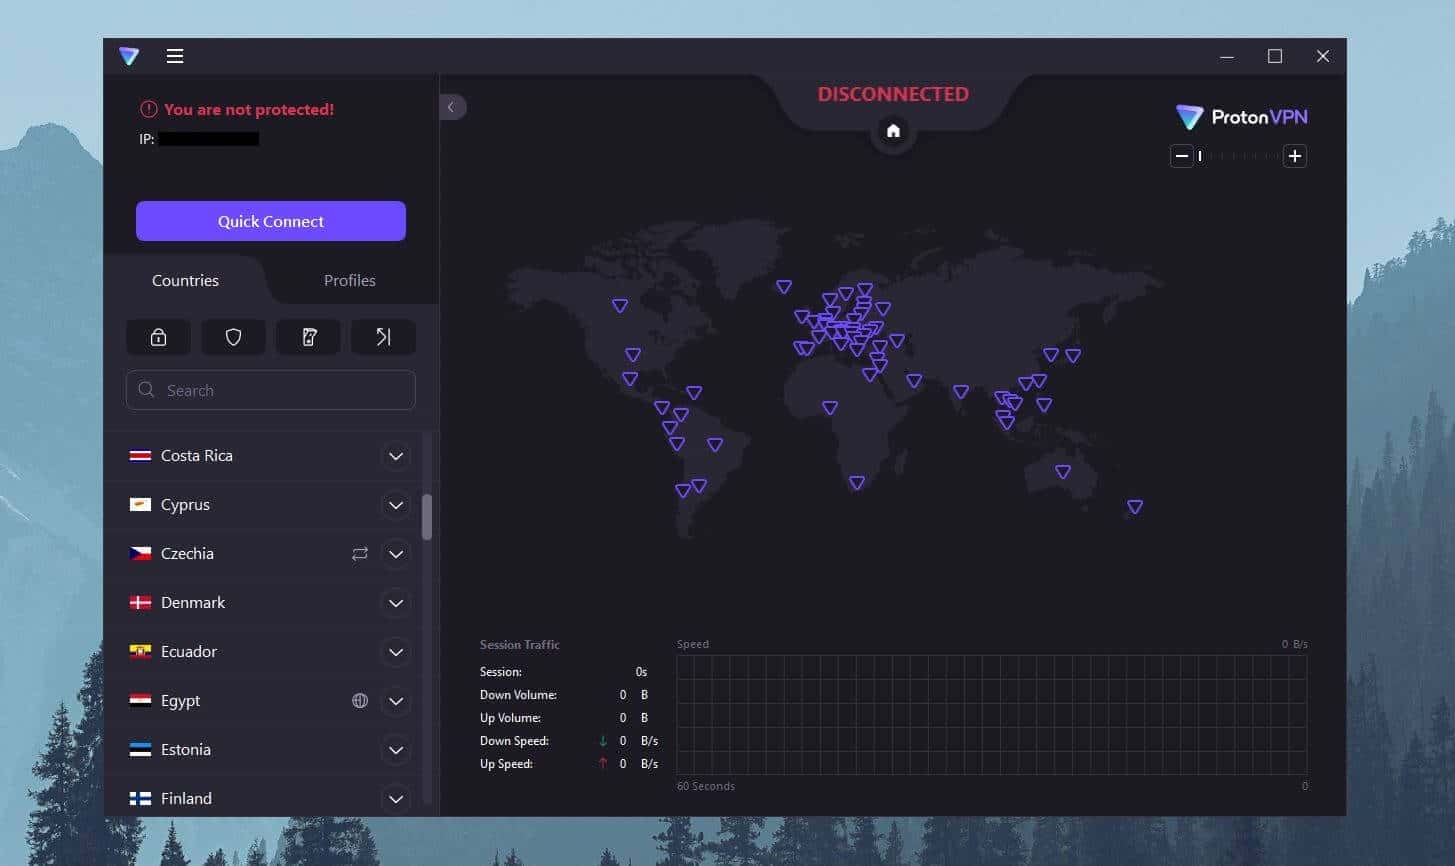Select the Canada server marker on map

(x=620, y=306)
